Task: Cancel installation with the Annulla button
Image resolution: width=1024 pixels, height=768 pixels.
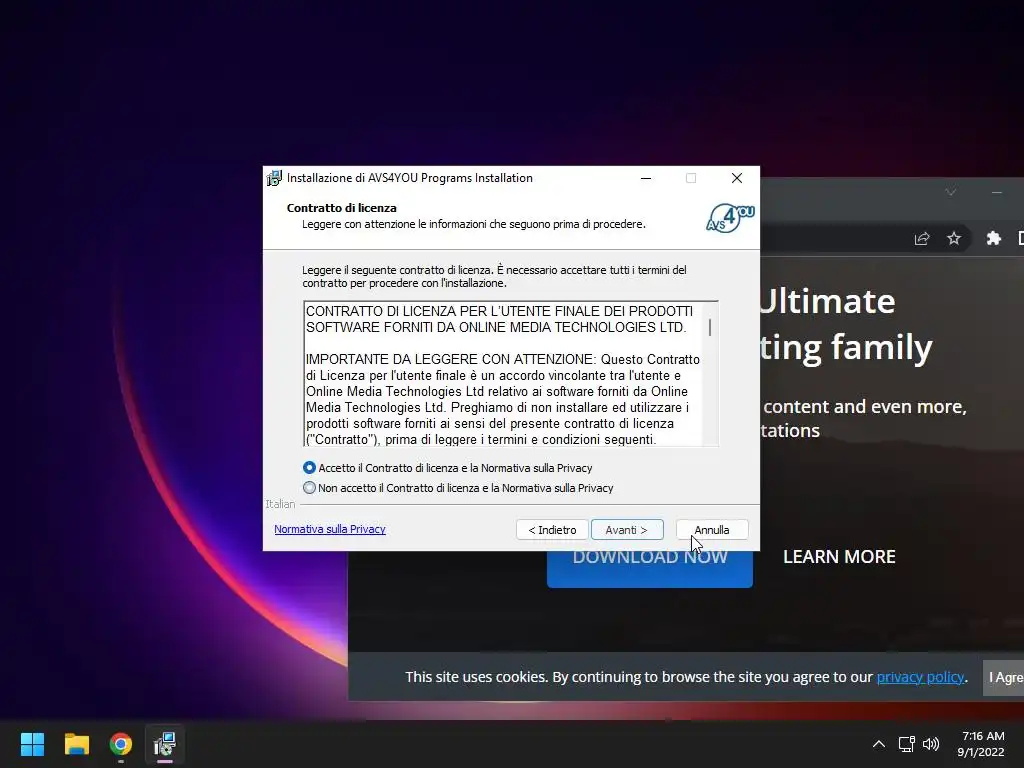Action: (712, 530)
